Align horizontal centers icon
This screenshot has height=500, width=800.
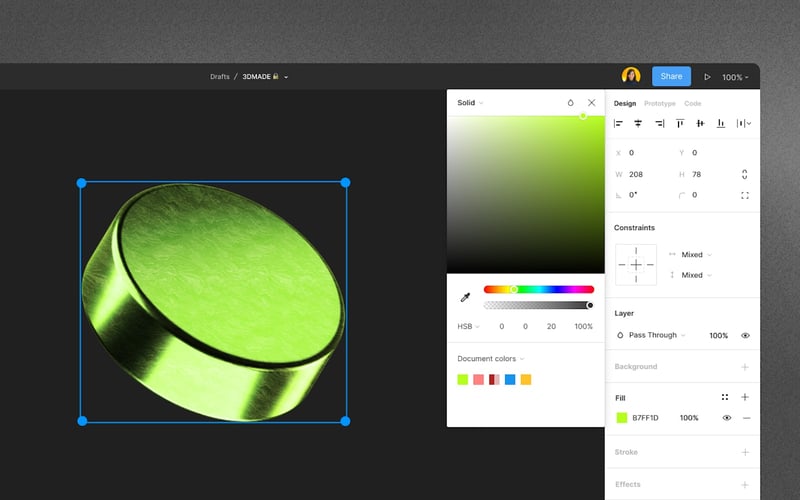click(x=638, y=123)
